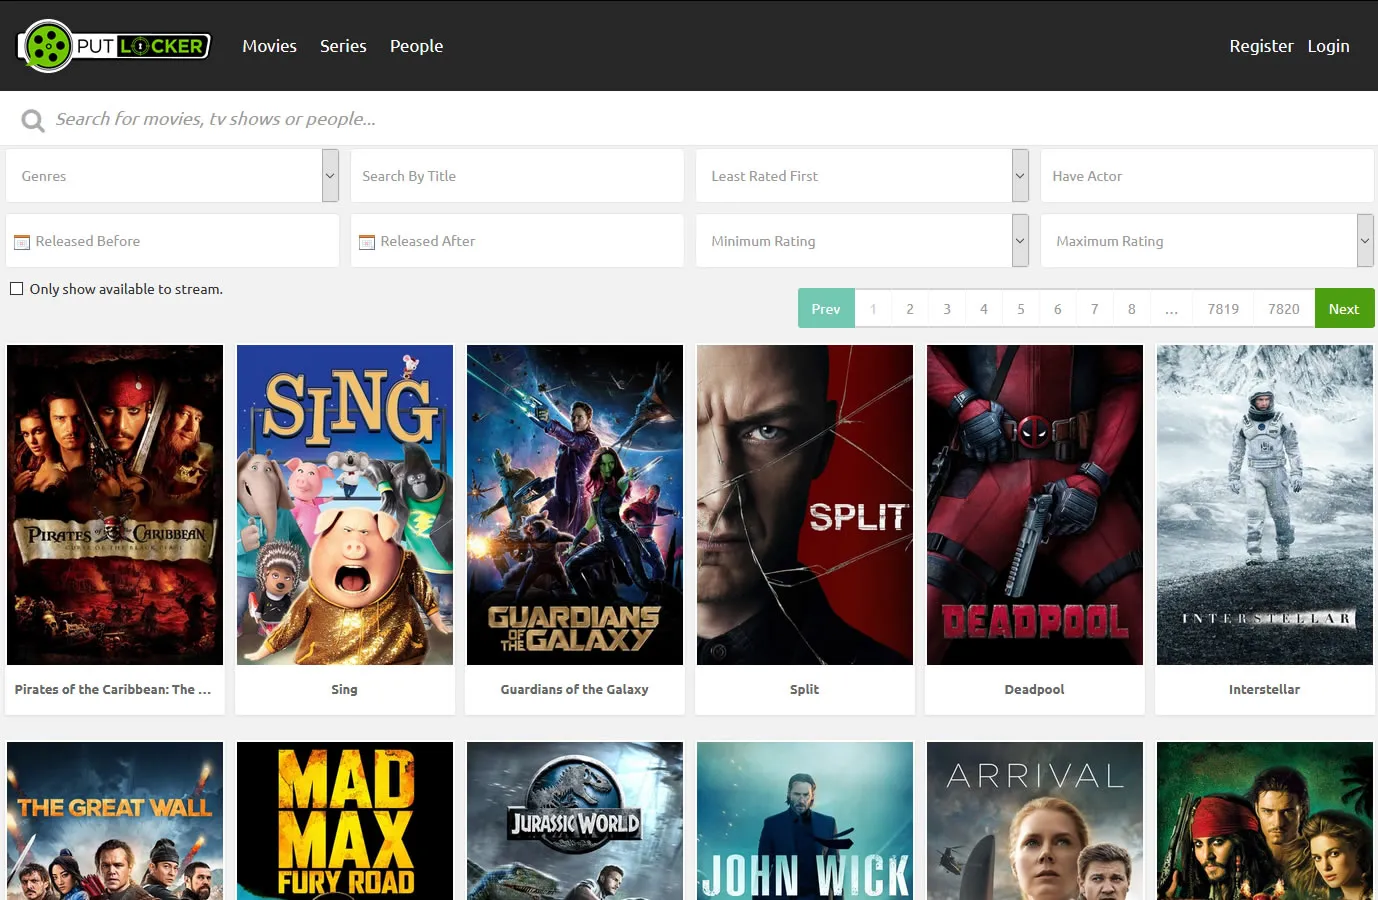Click the calendar icon in Released Before
This screenshot has height=900, width=1378.
point(22,242)
